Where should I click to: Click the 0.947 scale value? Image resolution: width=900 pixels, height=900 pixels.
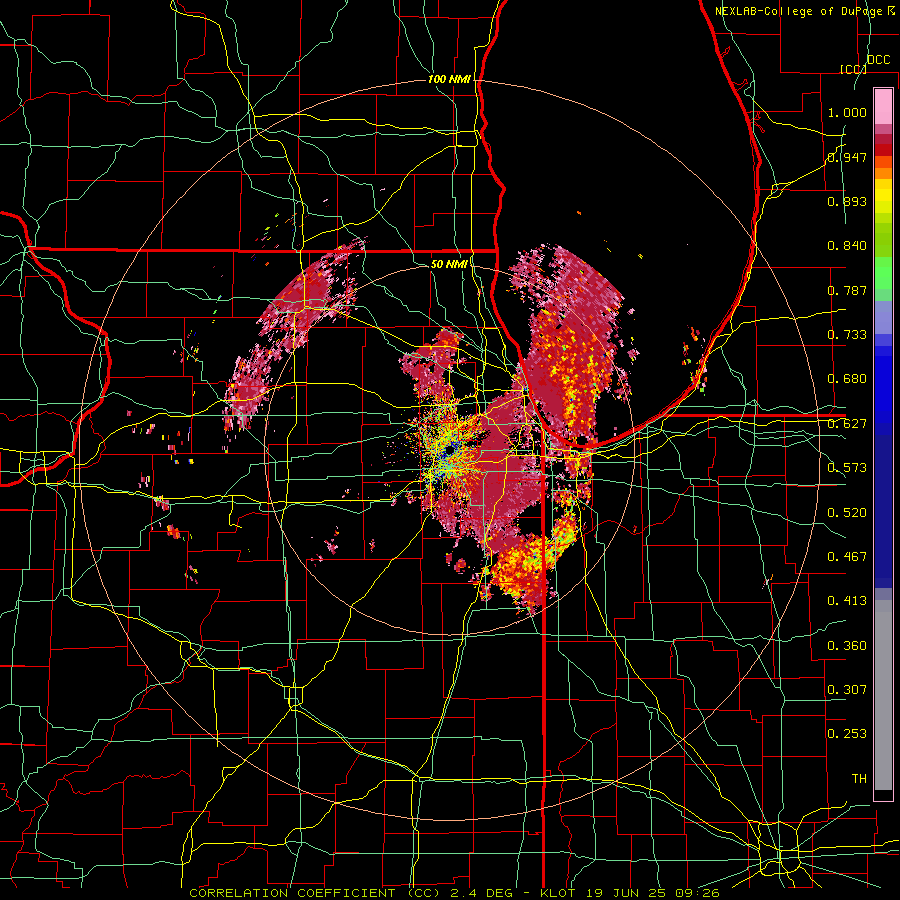click(x=847, y=157)
